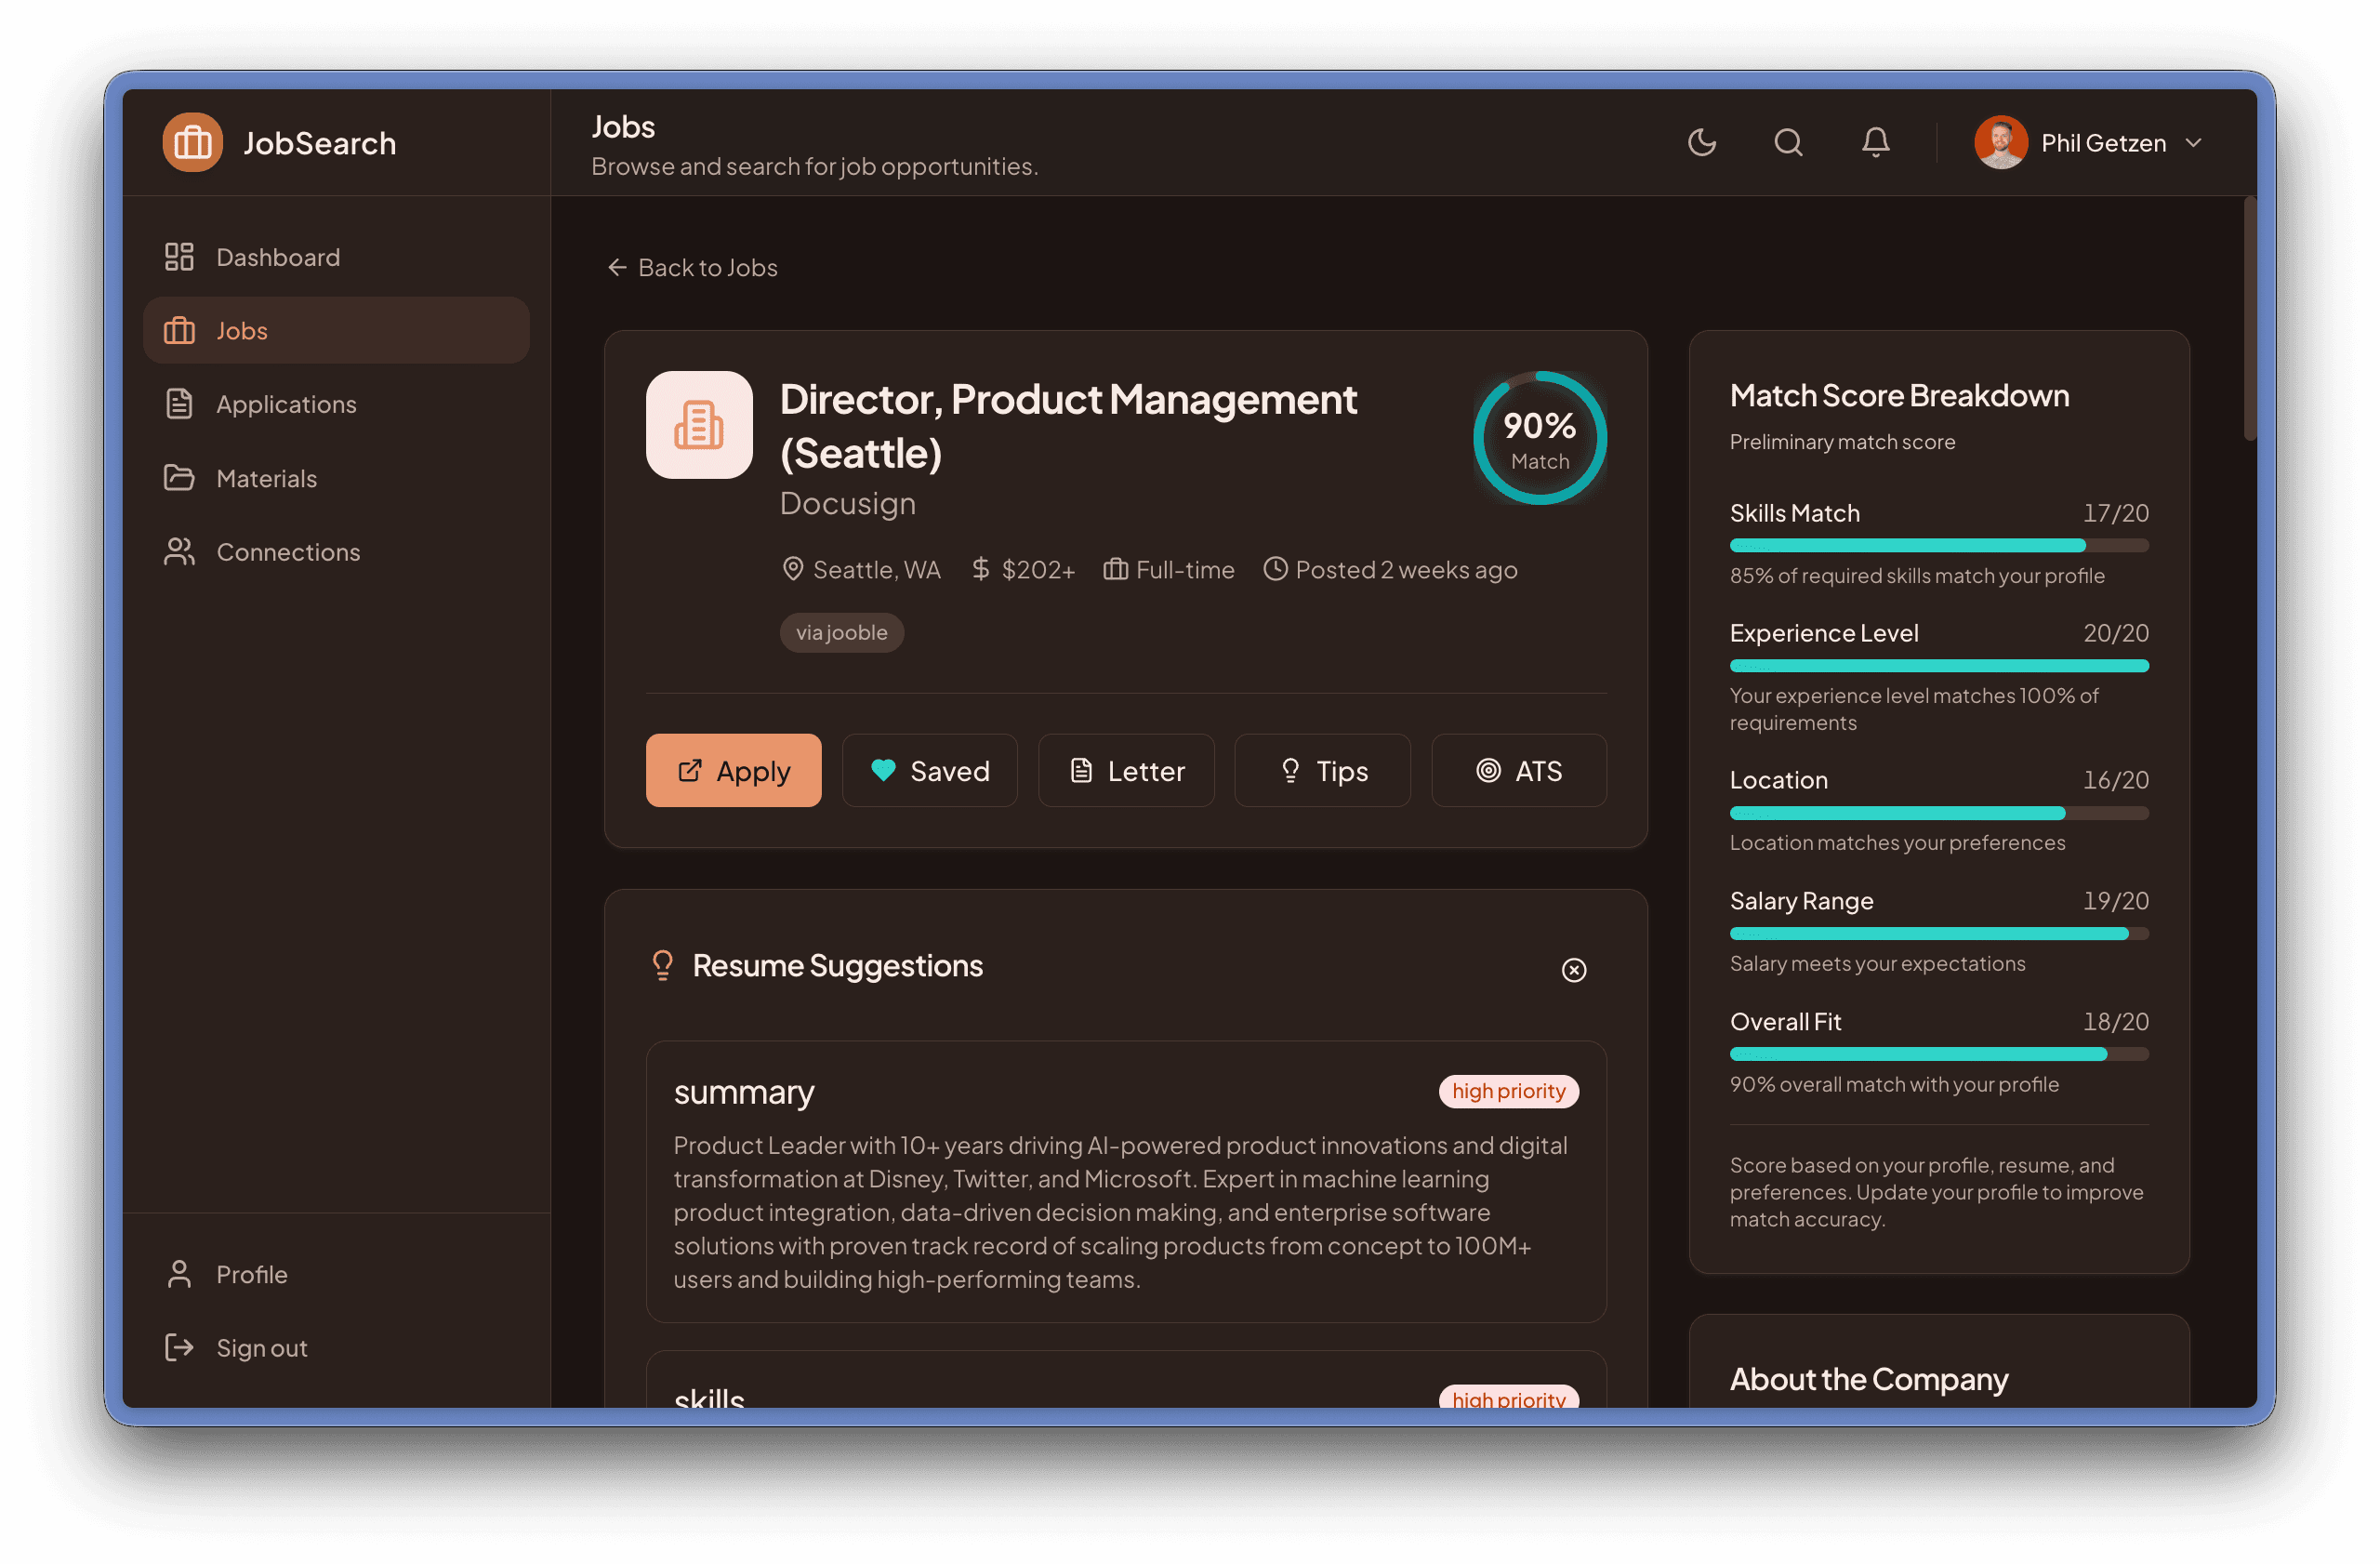Image resolution: width=2380 pixels, height=1564 pixels.
Task: Open Materials folder in sidebar
Action: coord(265,478)
